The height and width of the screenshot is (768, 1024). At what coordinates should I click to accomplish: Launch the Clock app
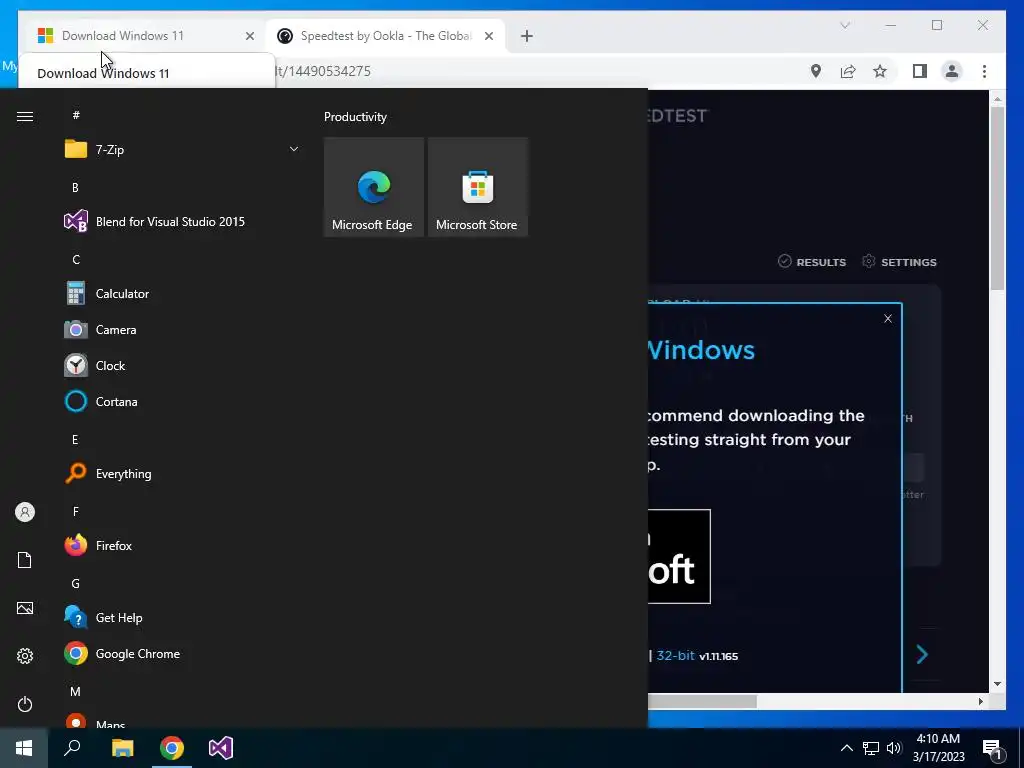tap(182, 366)
